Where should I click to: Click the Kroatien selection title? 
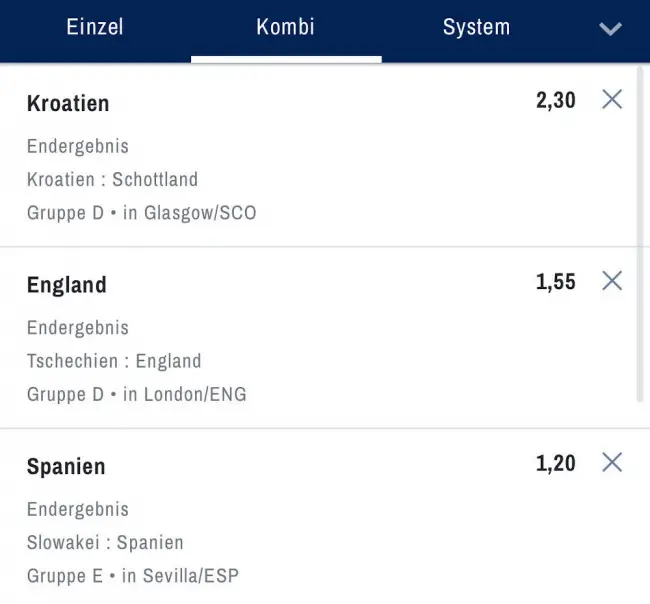tap(68, 103)
